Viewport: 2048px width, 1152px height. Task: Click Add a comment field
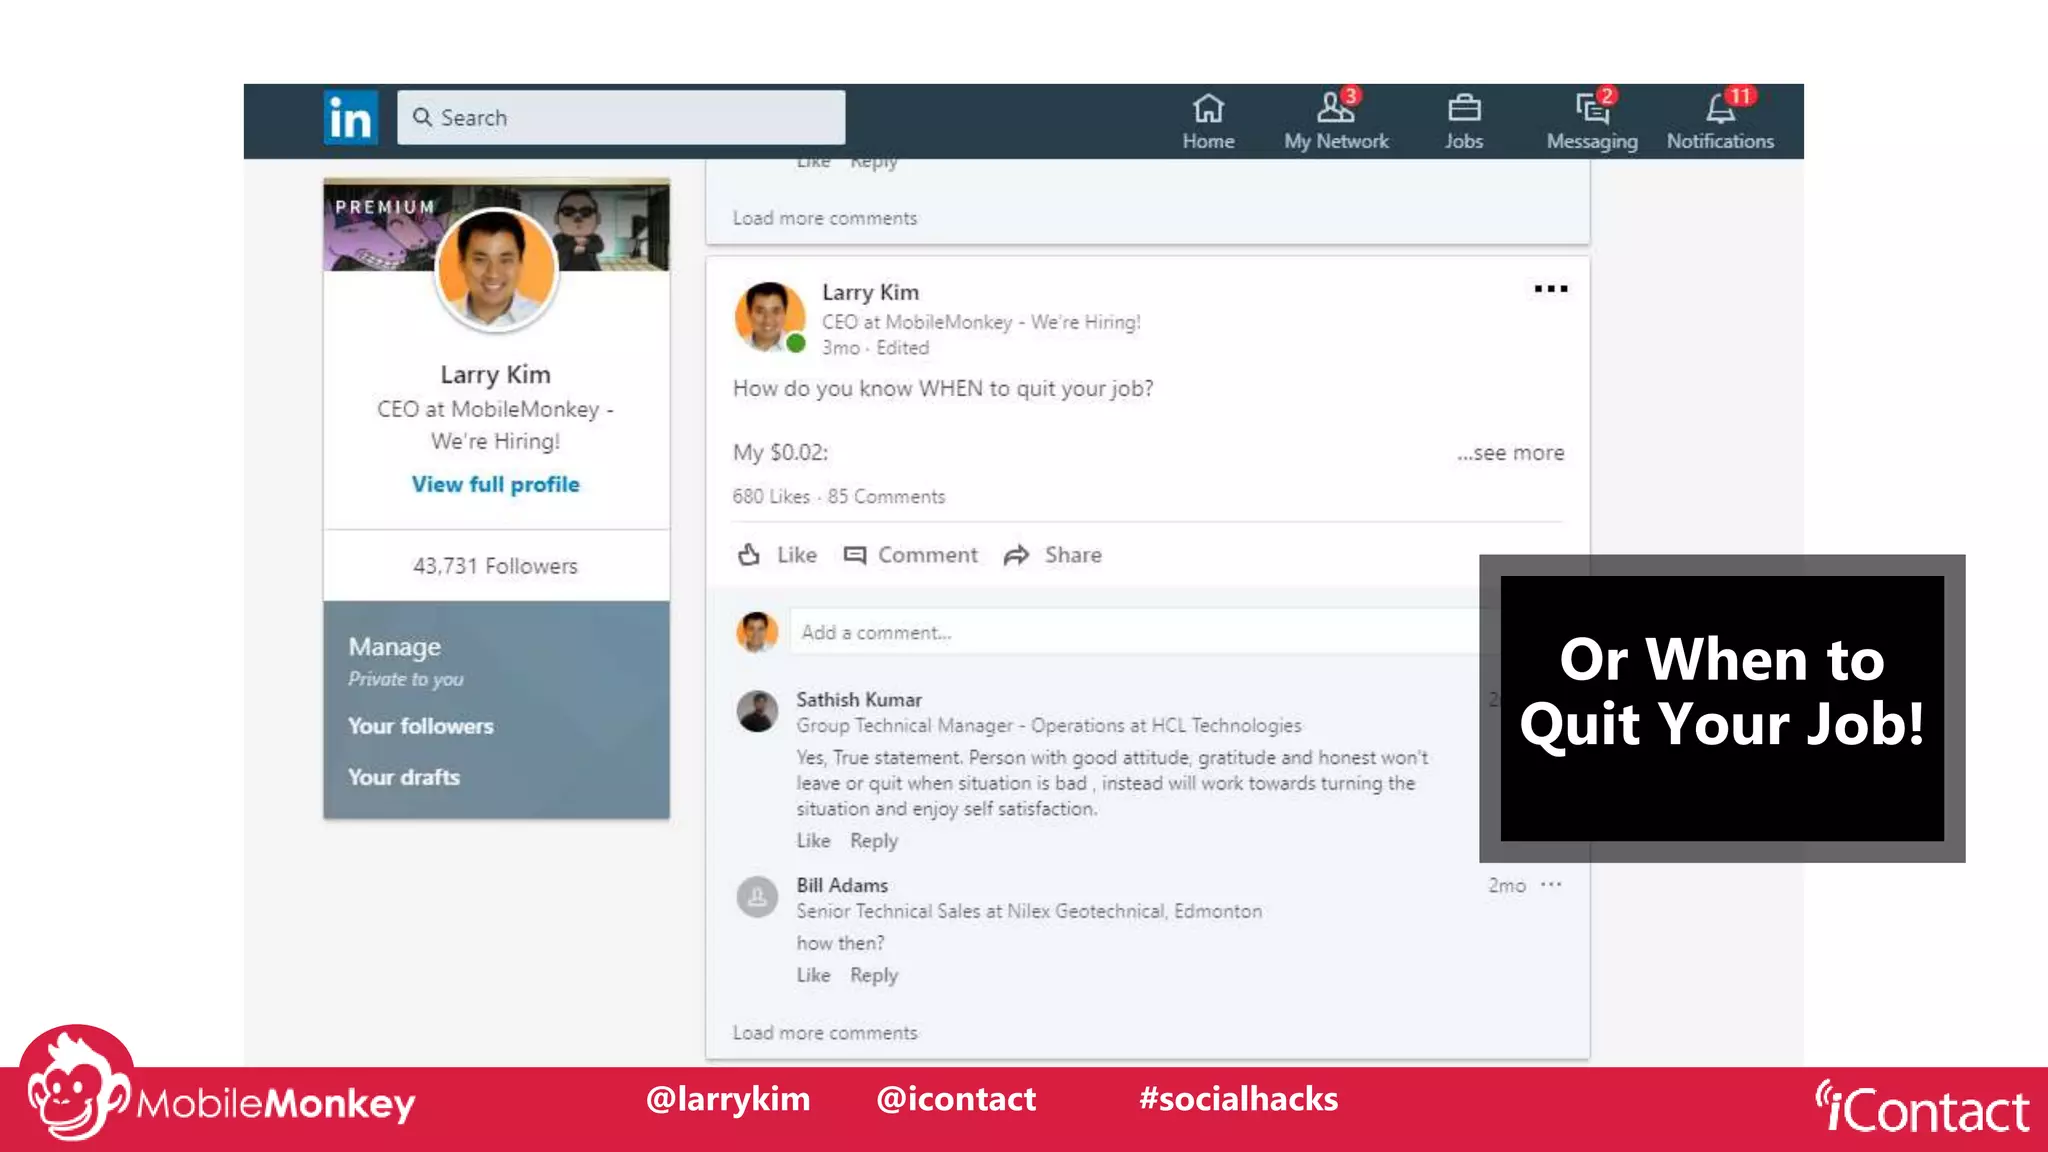tap(1135, 632)
